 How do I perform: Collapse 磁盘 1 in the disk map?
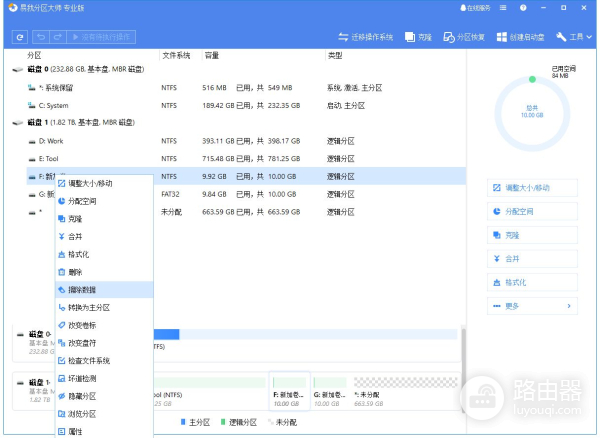(x=20, y=383)
